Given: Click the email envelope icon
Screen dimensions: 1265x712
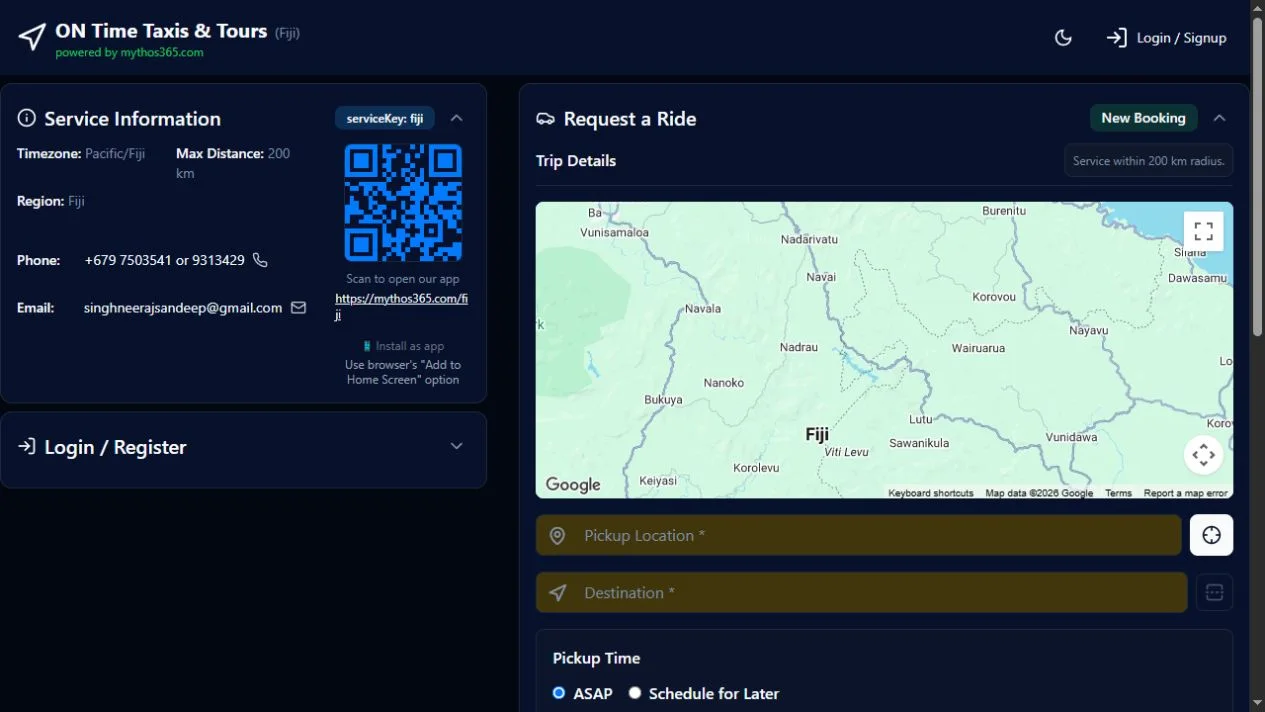Looking at the screenshot, I should (x=298, y=308).
